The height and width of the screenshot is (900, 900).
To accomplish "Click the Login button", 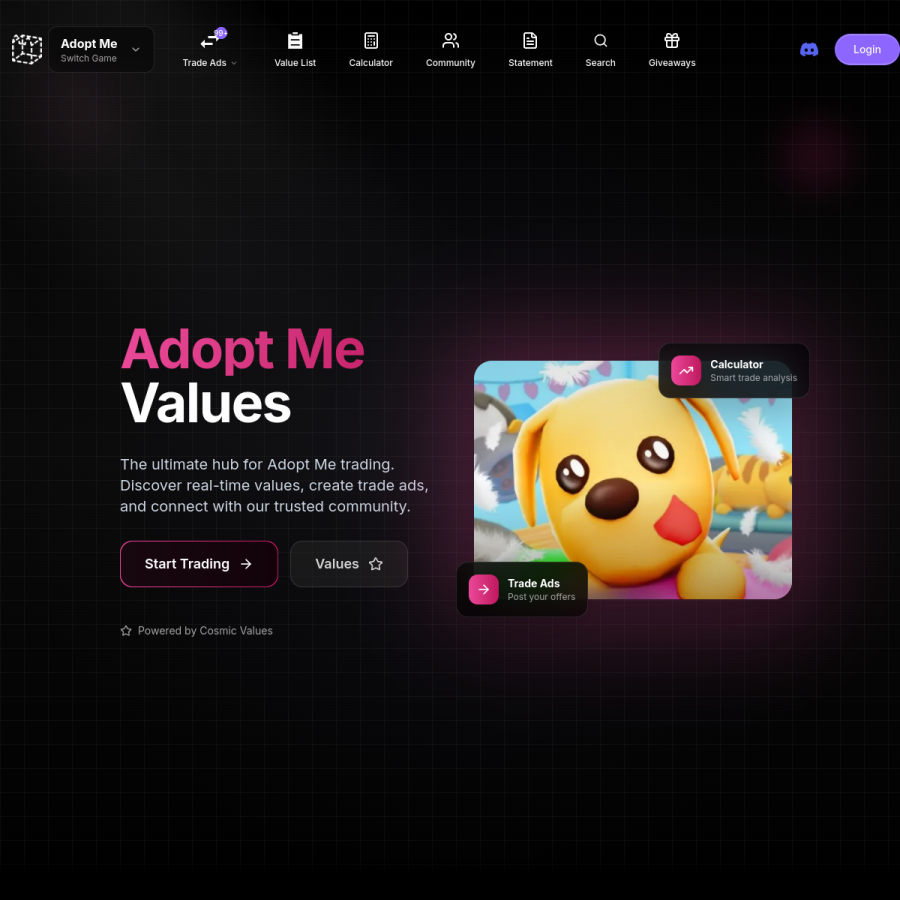I will [x=867, y=49].
